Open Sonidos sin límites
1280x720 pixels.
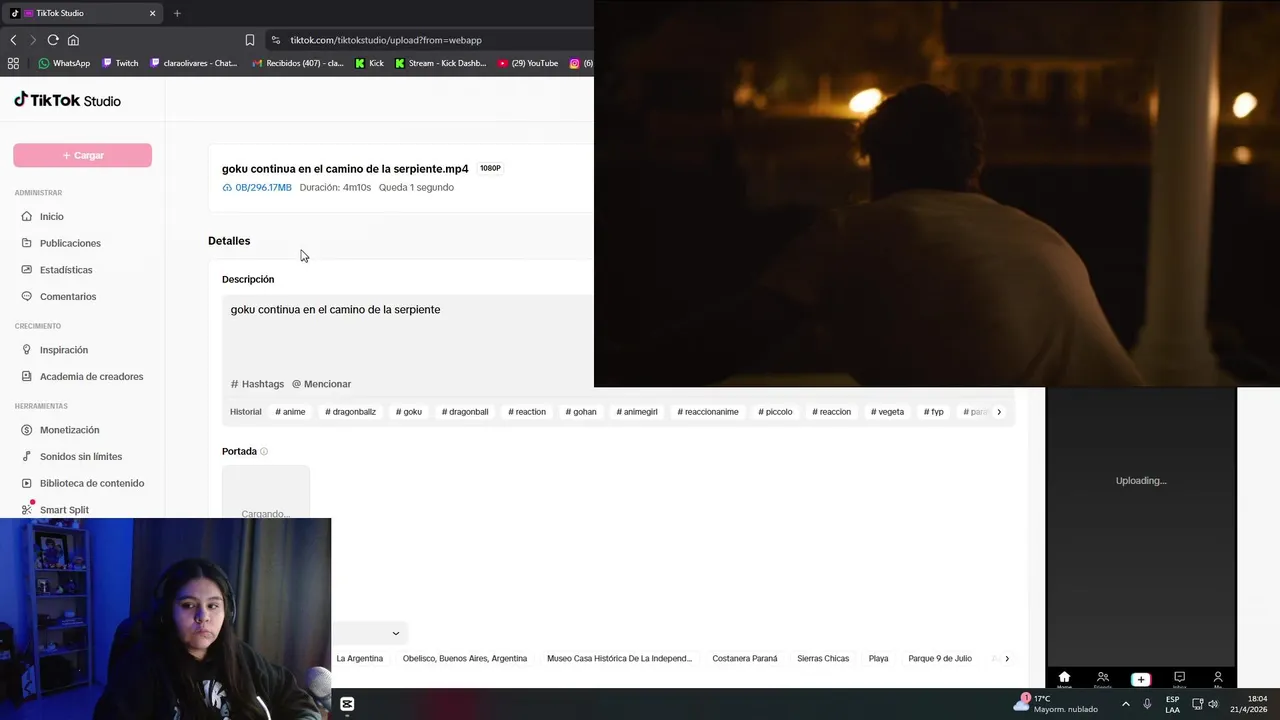pos(82,456)
